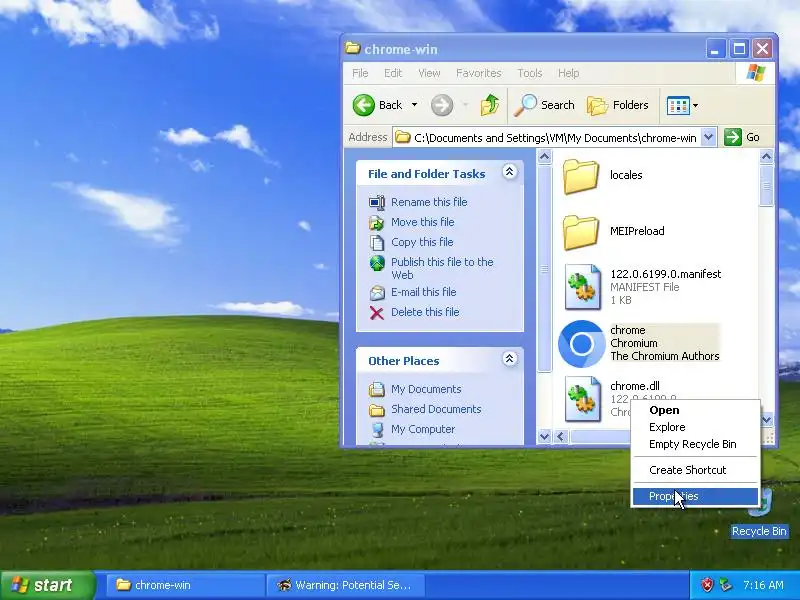
Task: Choose Open in the context menu
Action: 695,410
